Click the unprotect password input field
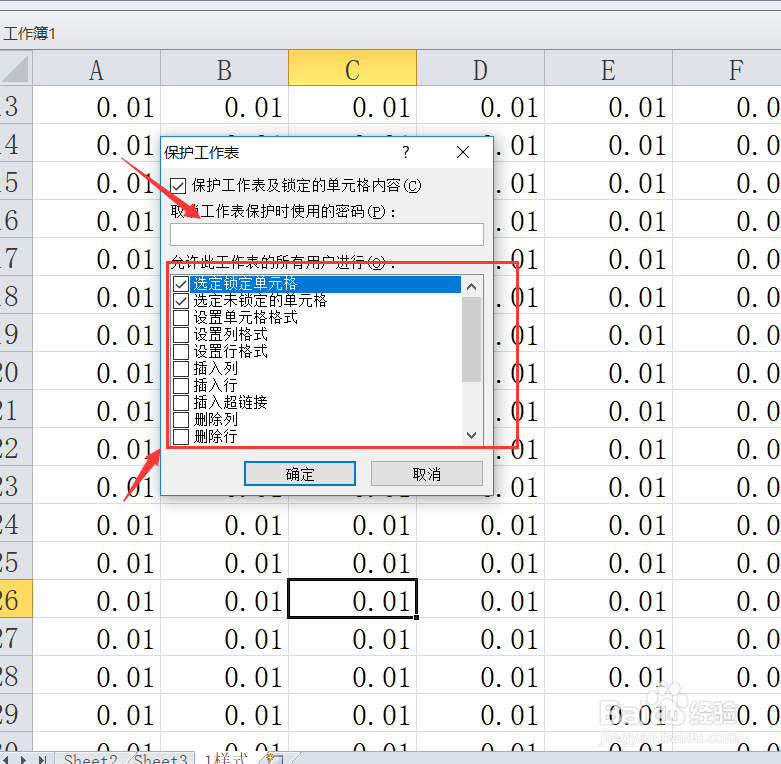This screenshot has width=781, height=764. pyautogui.click(x=327, y=234)
